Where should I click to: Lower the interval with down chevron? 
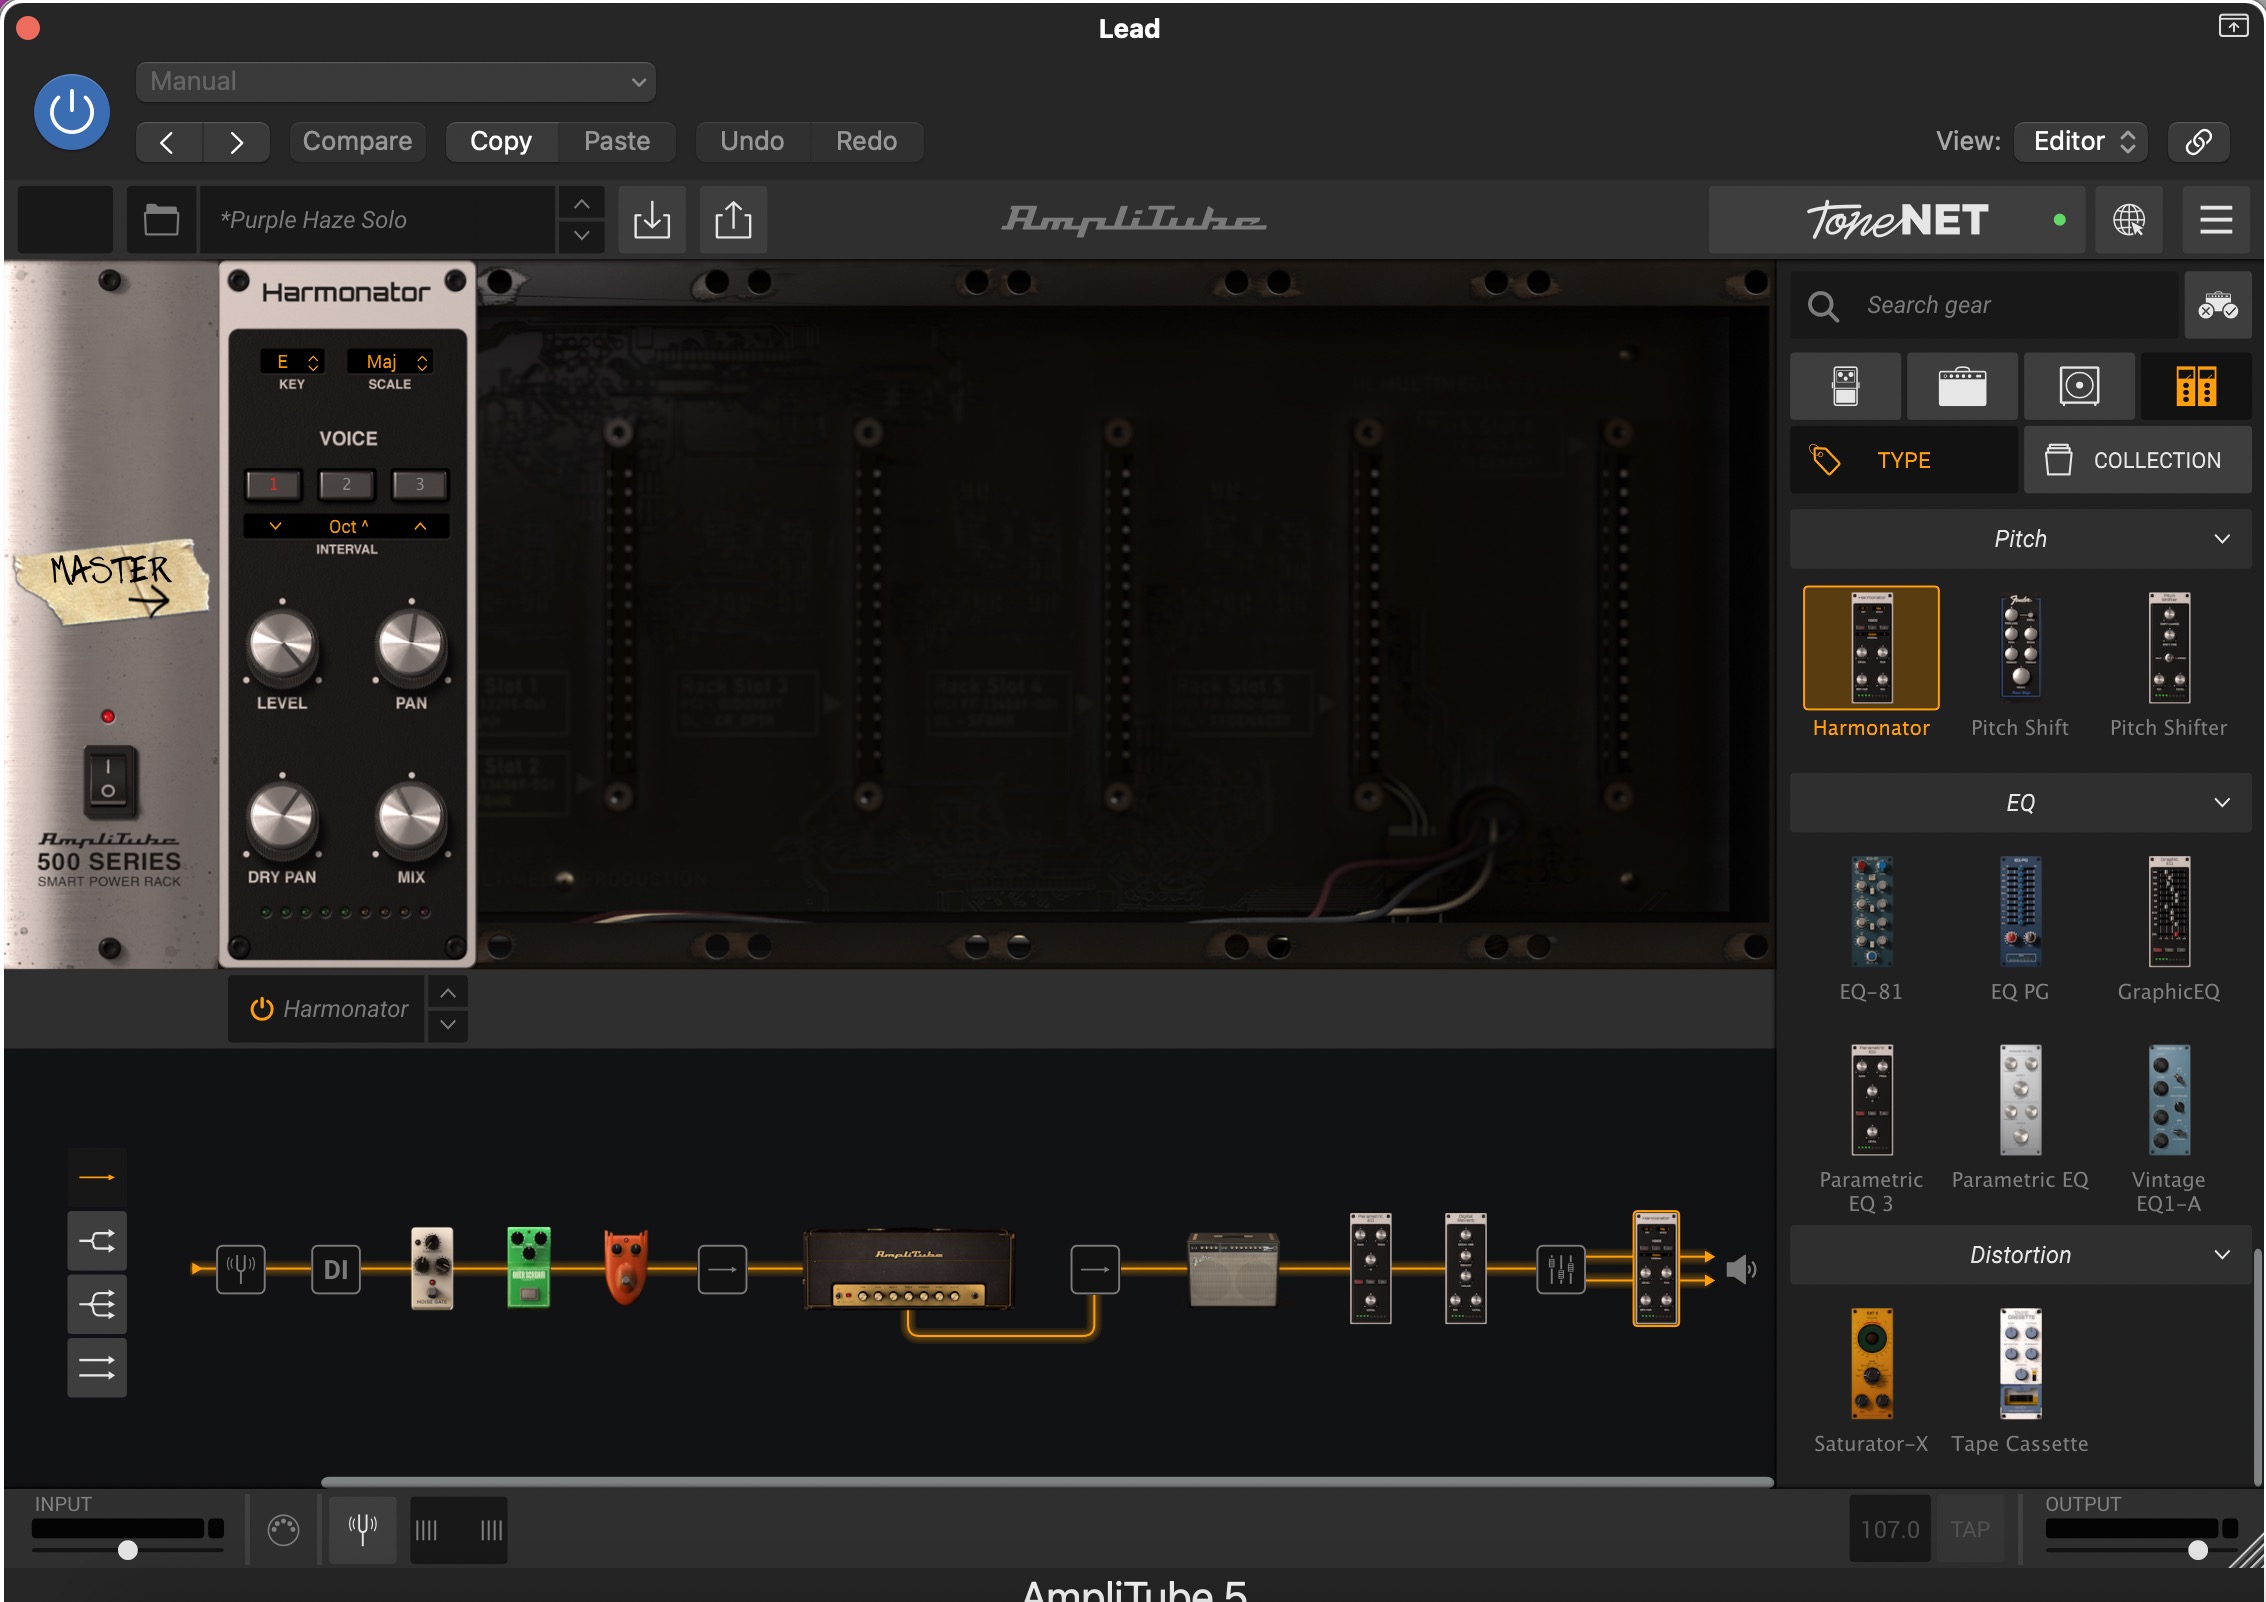click(275, 526)
